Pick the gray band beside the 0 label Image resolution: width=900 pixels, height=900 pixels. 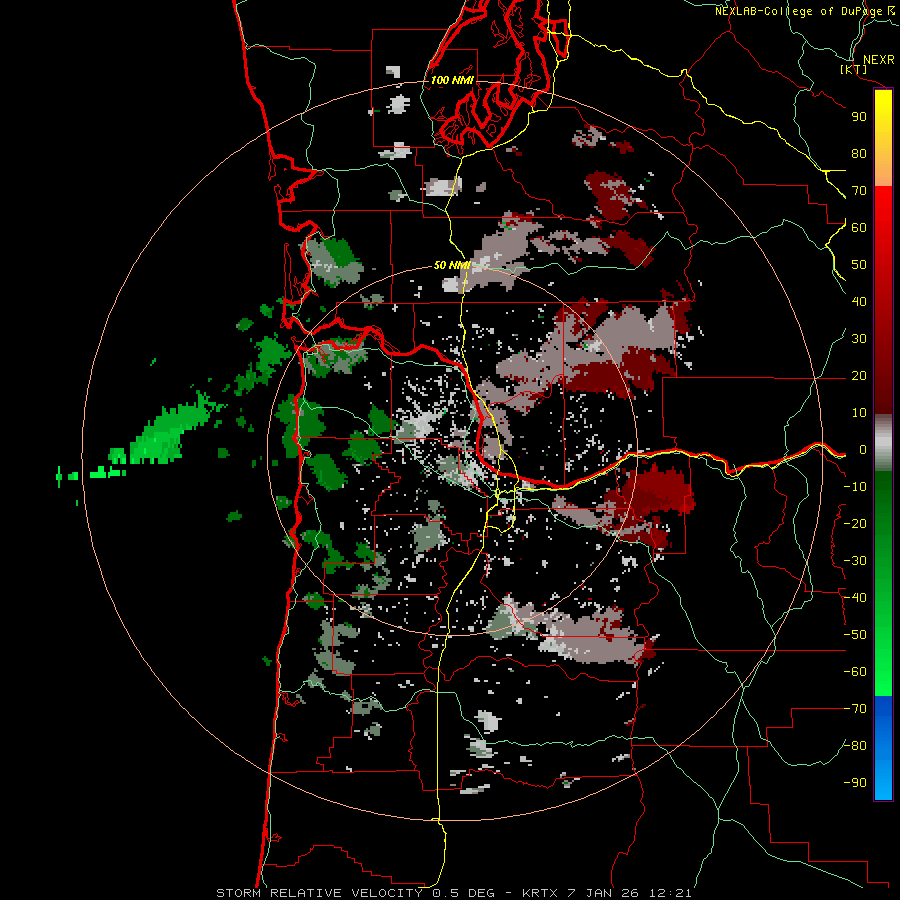coord(883,443)
